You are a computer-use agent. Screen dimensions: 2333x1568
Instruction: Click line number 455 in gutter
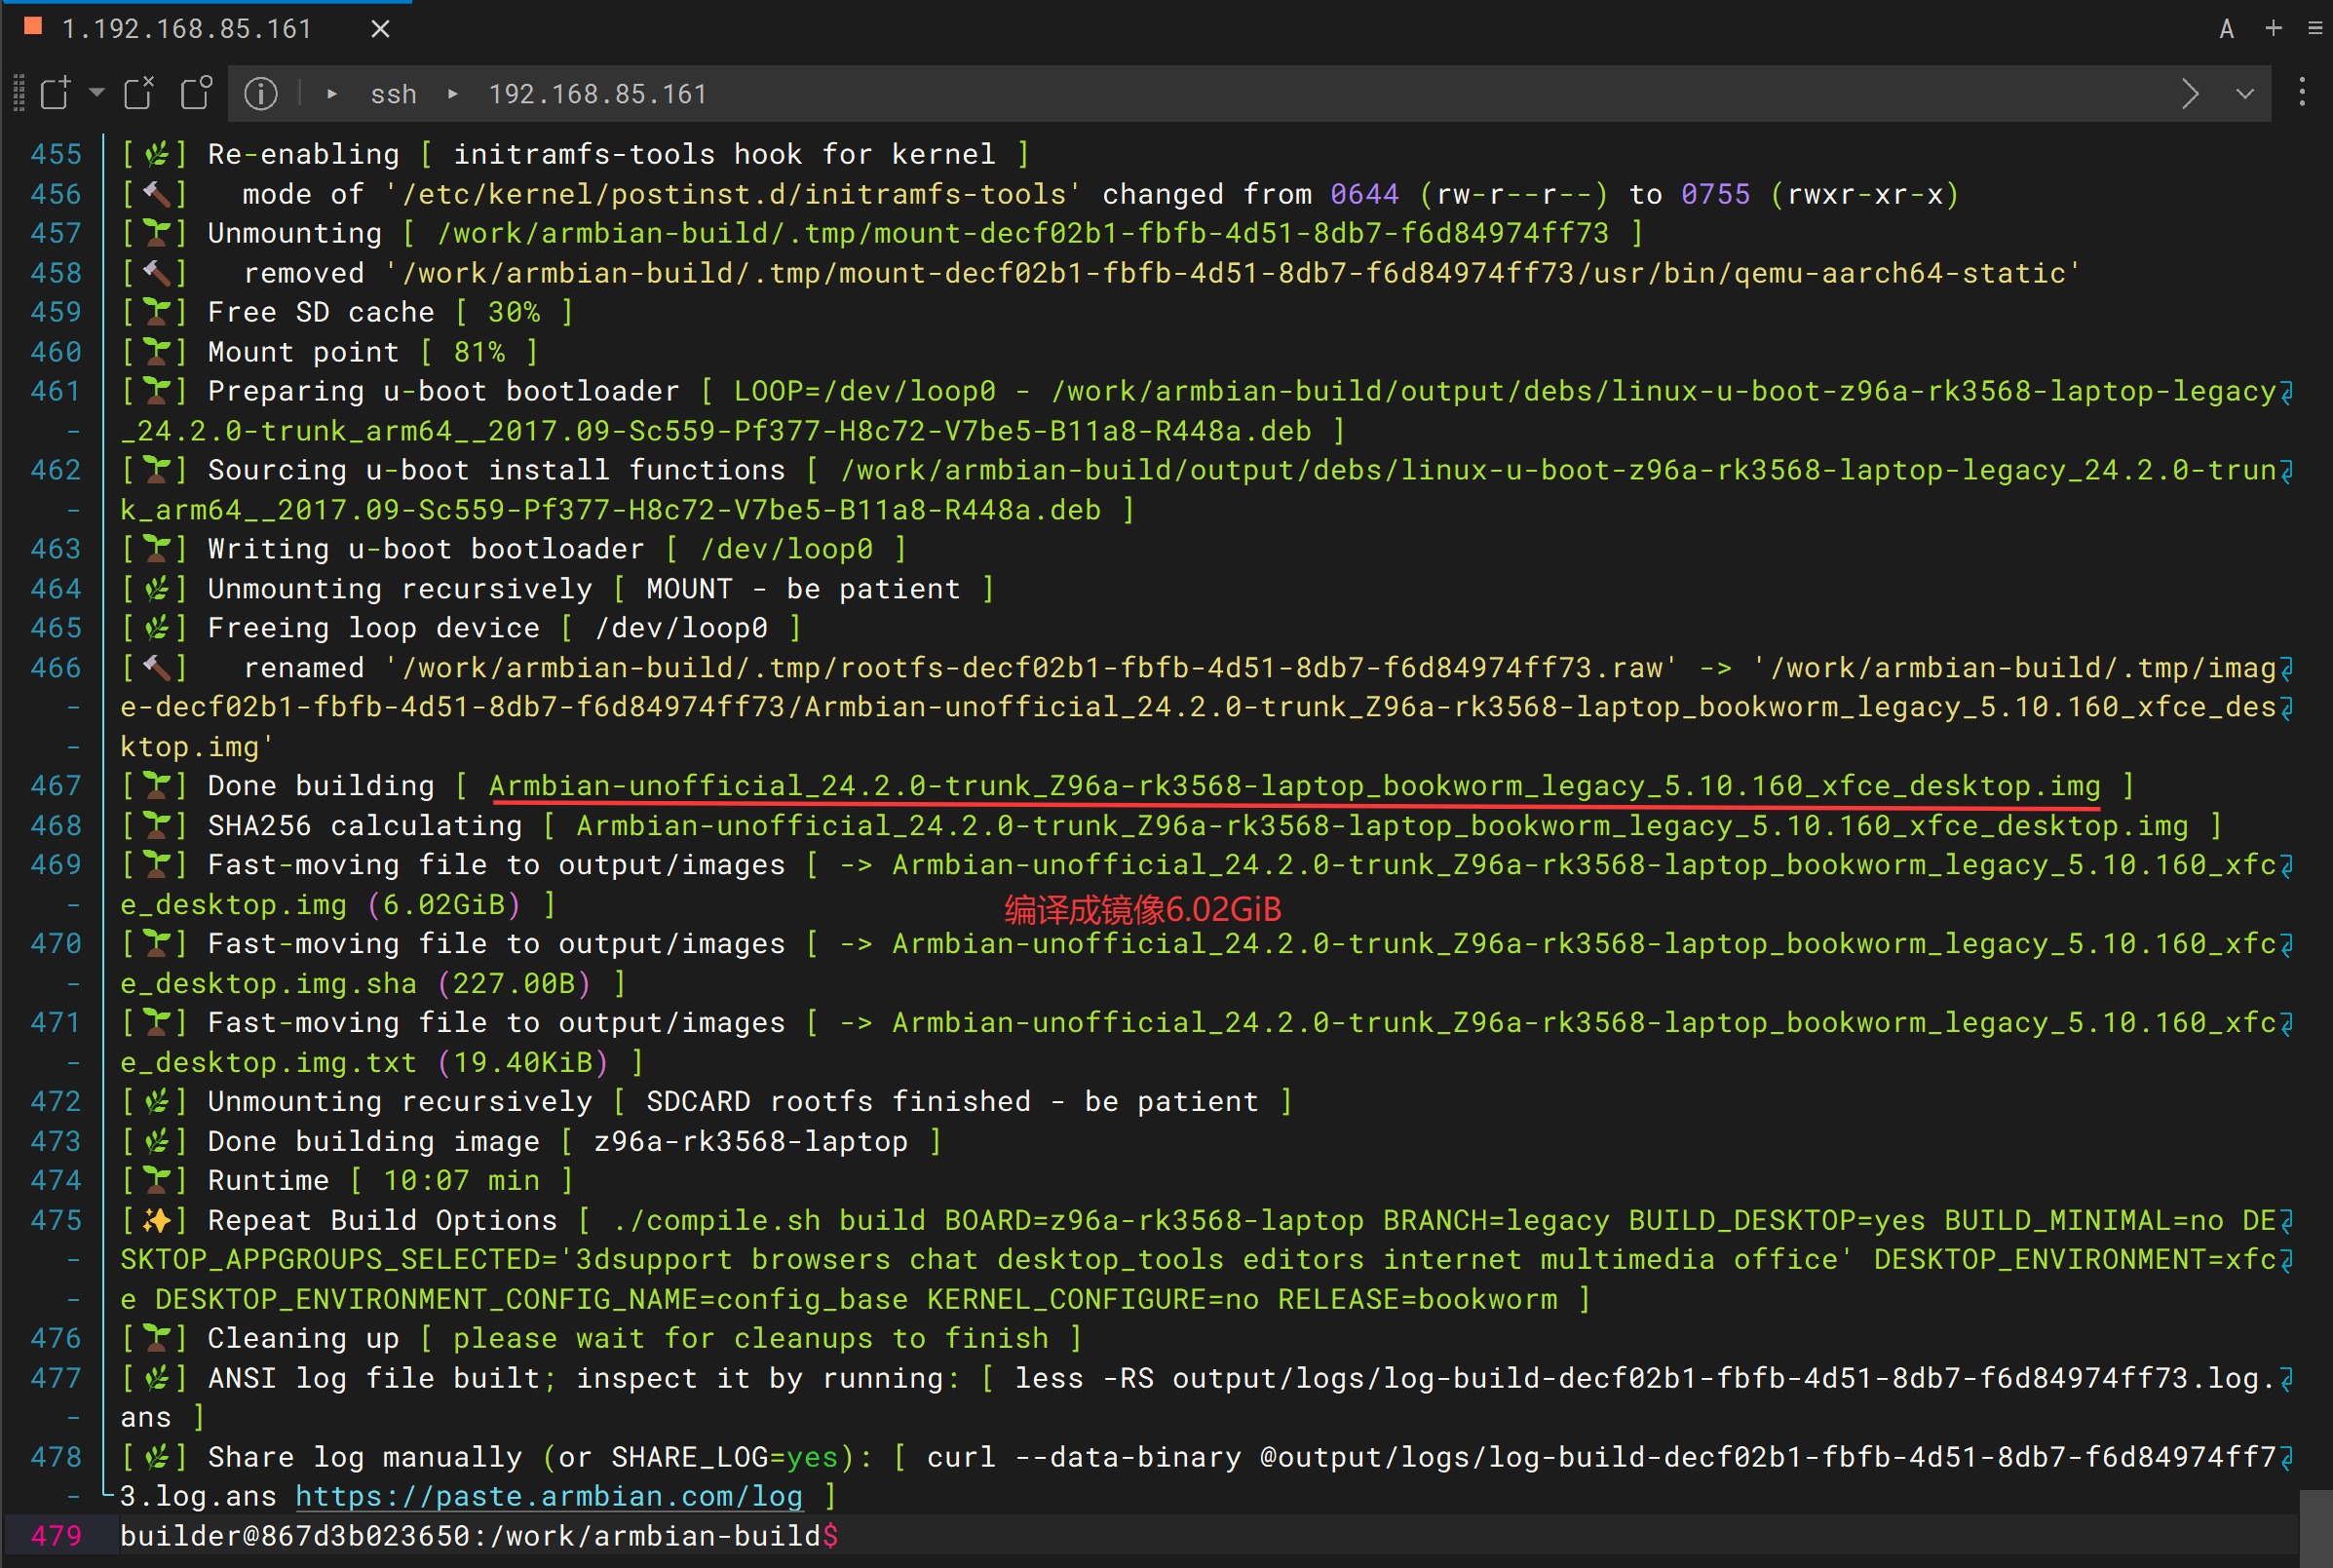point(56,154)
